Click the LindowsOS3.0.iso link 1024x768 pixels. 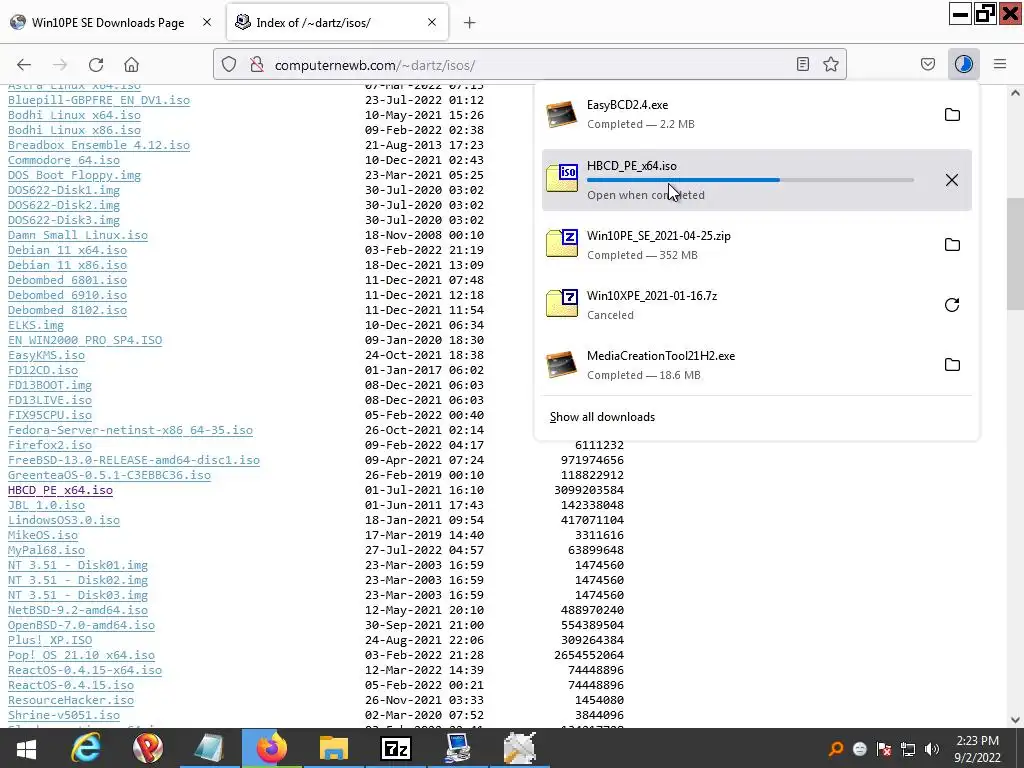click(64, 520)
